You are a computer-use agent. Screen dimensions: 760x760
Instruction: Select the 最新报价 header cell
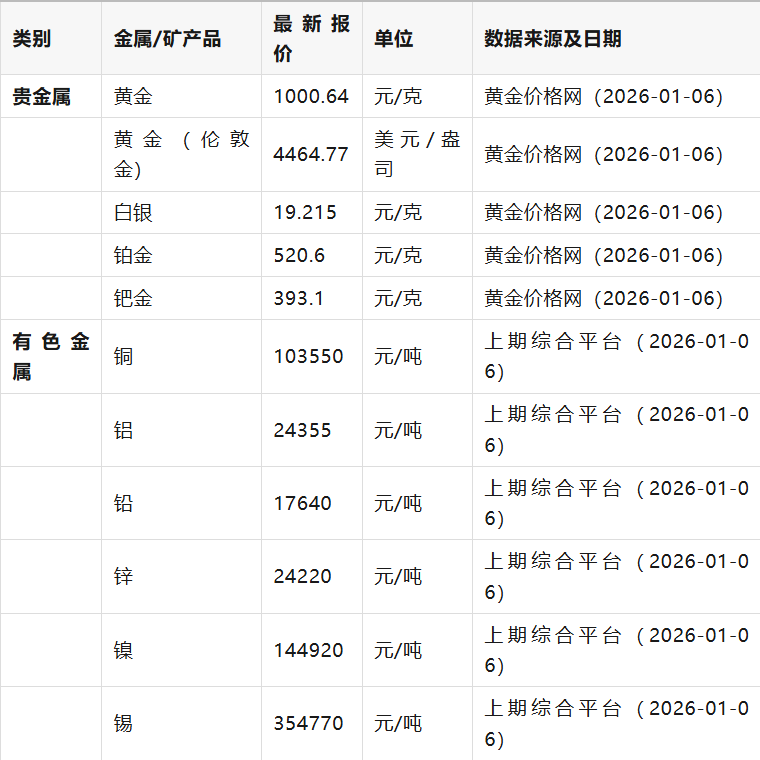click(311, 39)
